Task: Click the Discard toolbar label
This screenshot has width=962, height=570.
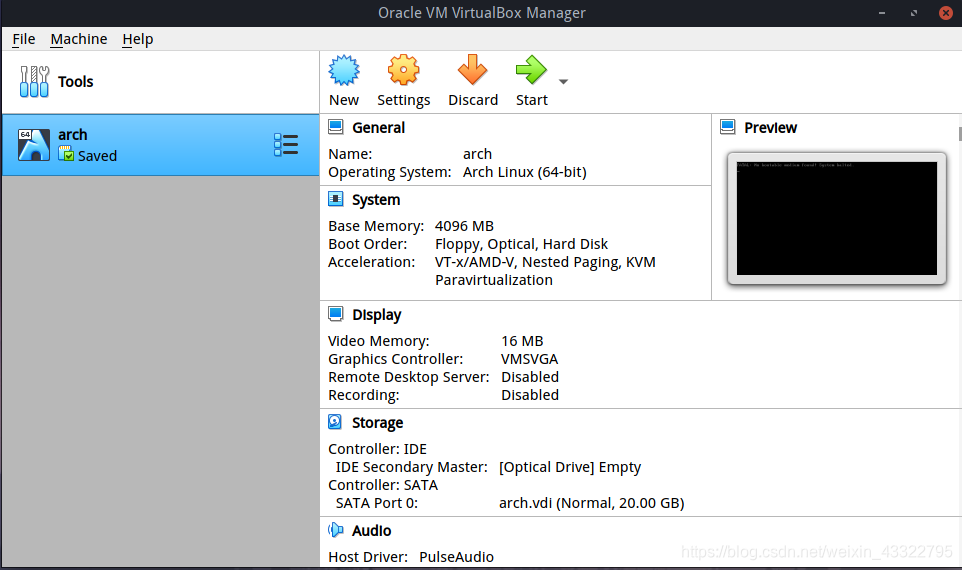Action: coord(473,100)
